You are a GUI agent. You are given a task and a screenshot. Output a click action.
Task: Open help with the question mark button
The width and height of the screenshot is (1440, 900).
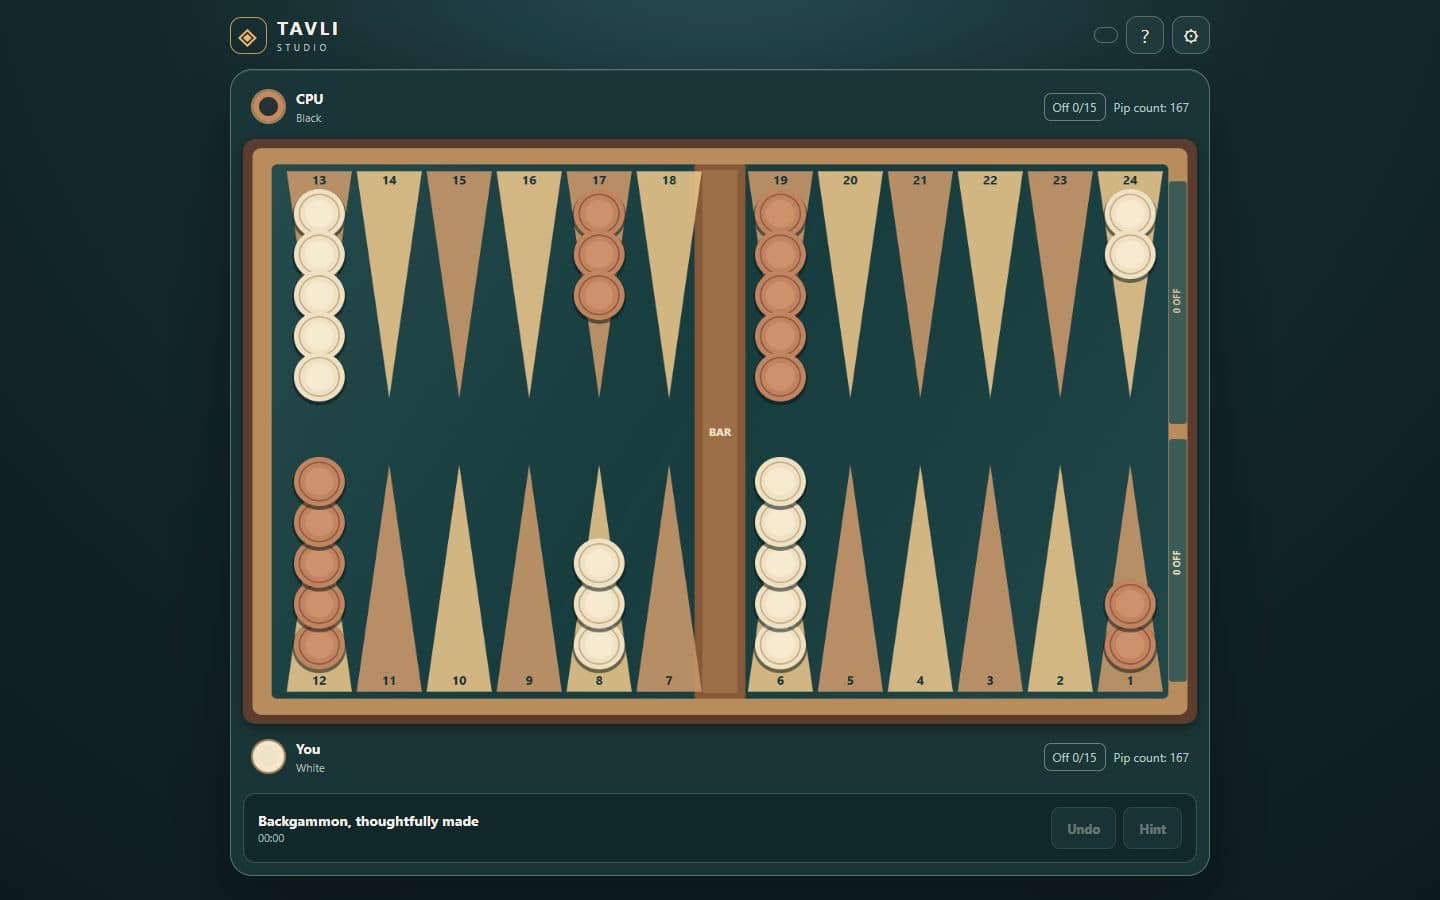(x=1145, y=36)
